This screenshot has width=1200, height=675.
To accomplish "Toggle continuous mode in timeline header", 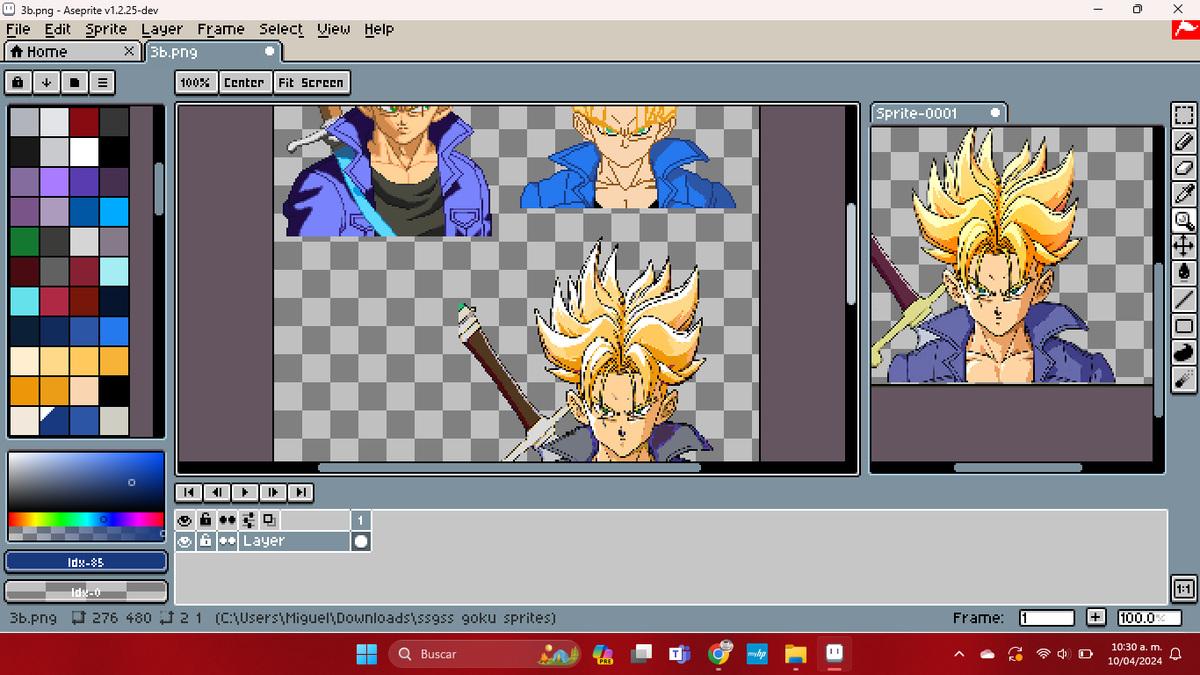I will point(227,520).
